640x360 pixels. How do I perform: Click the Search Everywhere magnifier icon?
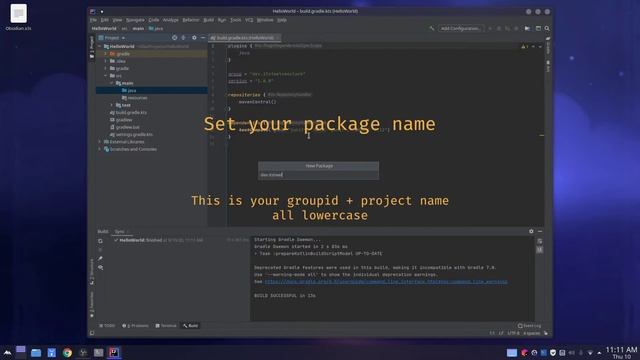tap(547, 29)
